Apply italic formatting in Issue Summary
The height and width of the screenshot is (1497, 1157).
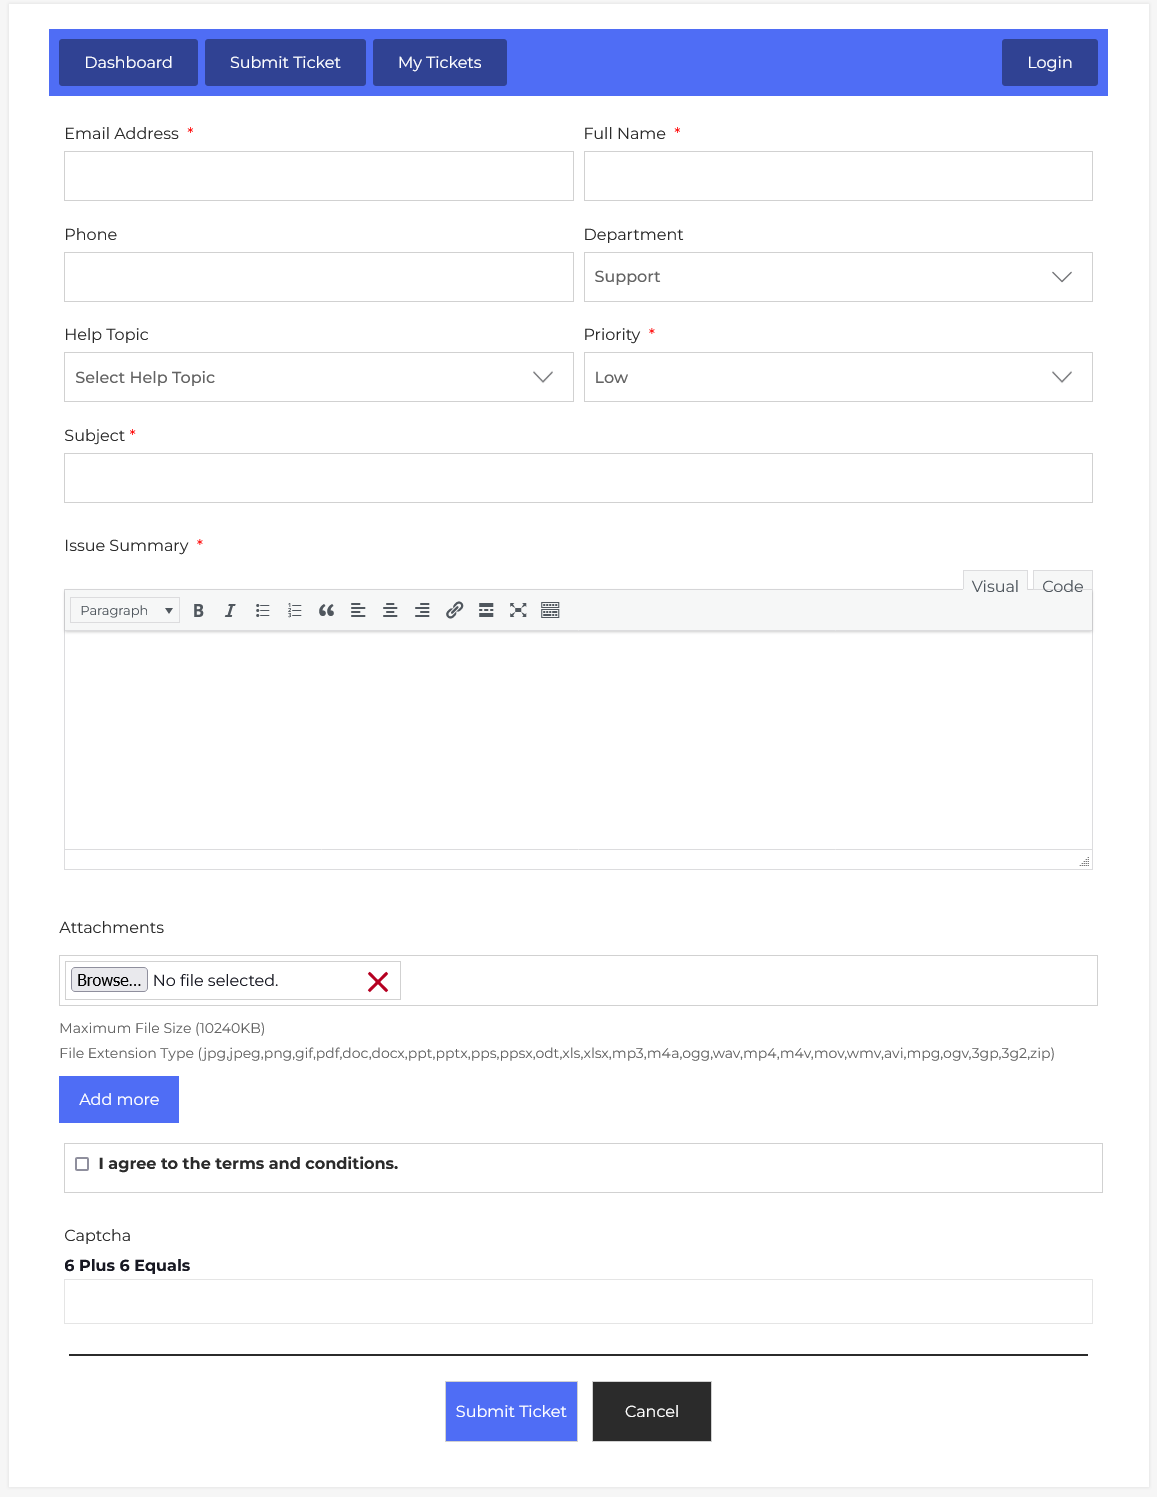pyautogui.click(x=230, y=610)
